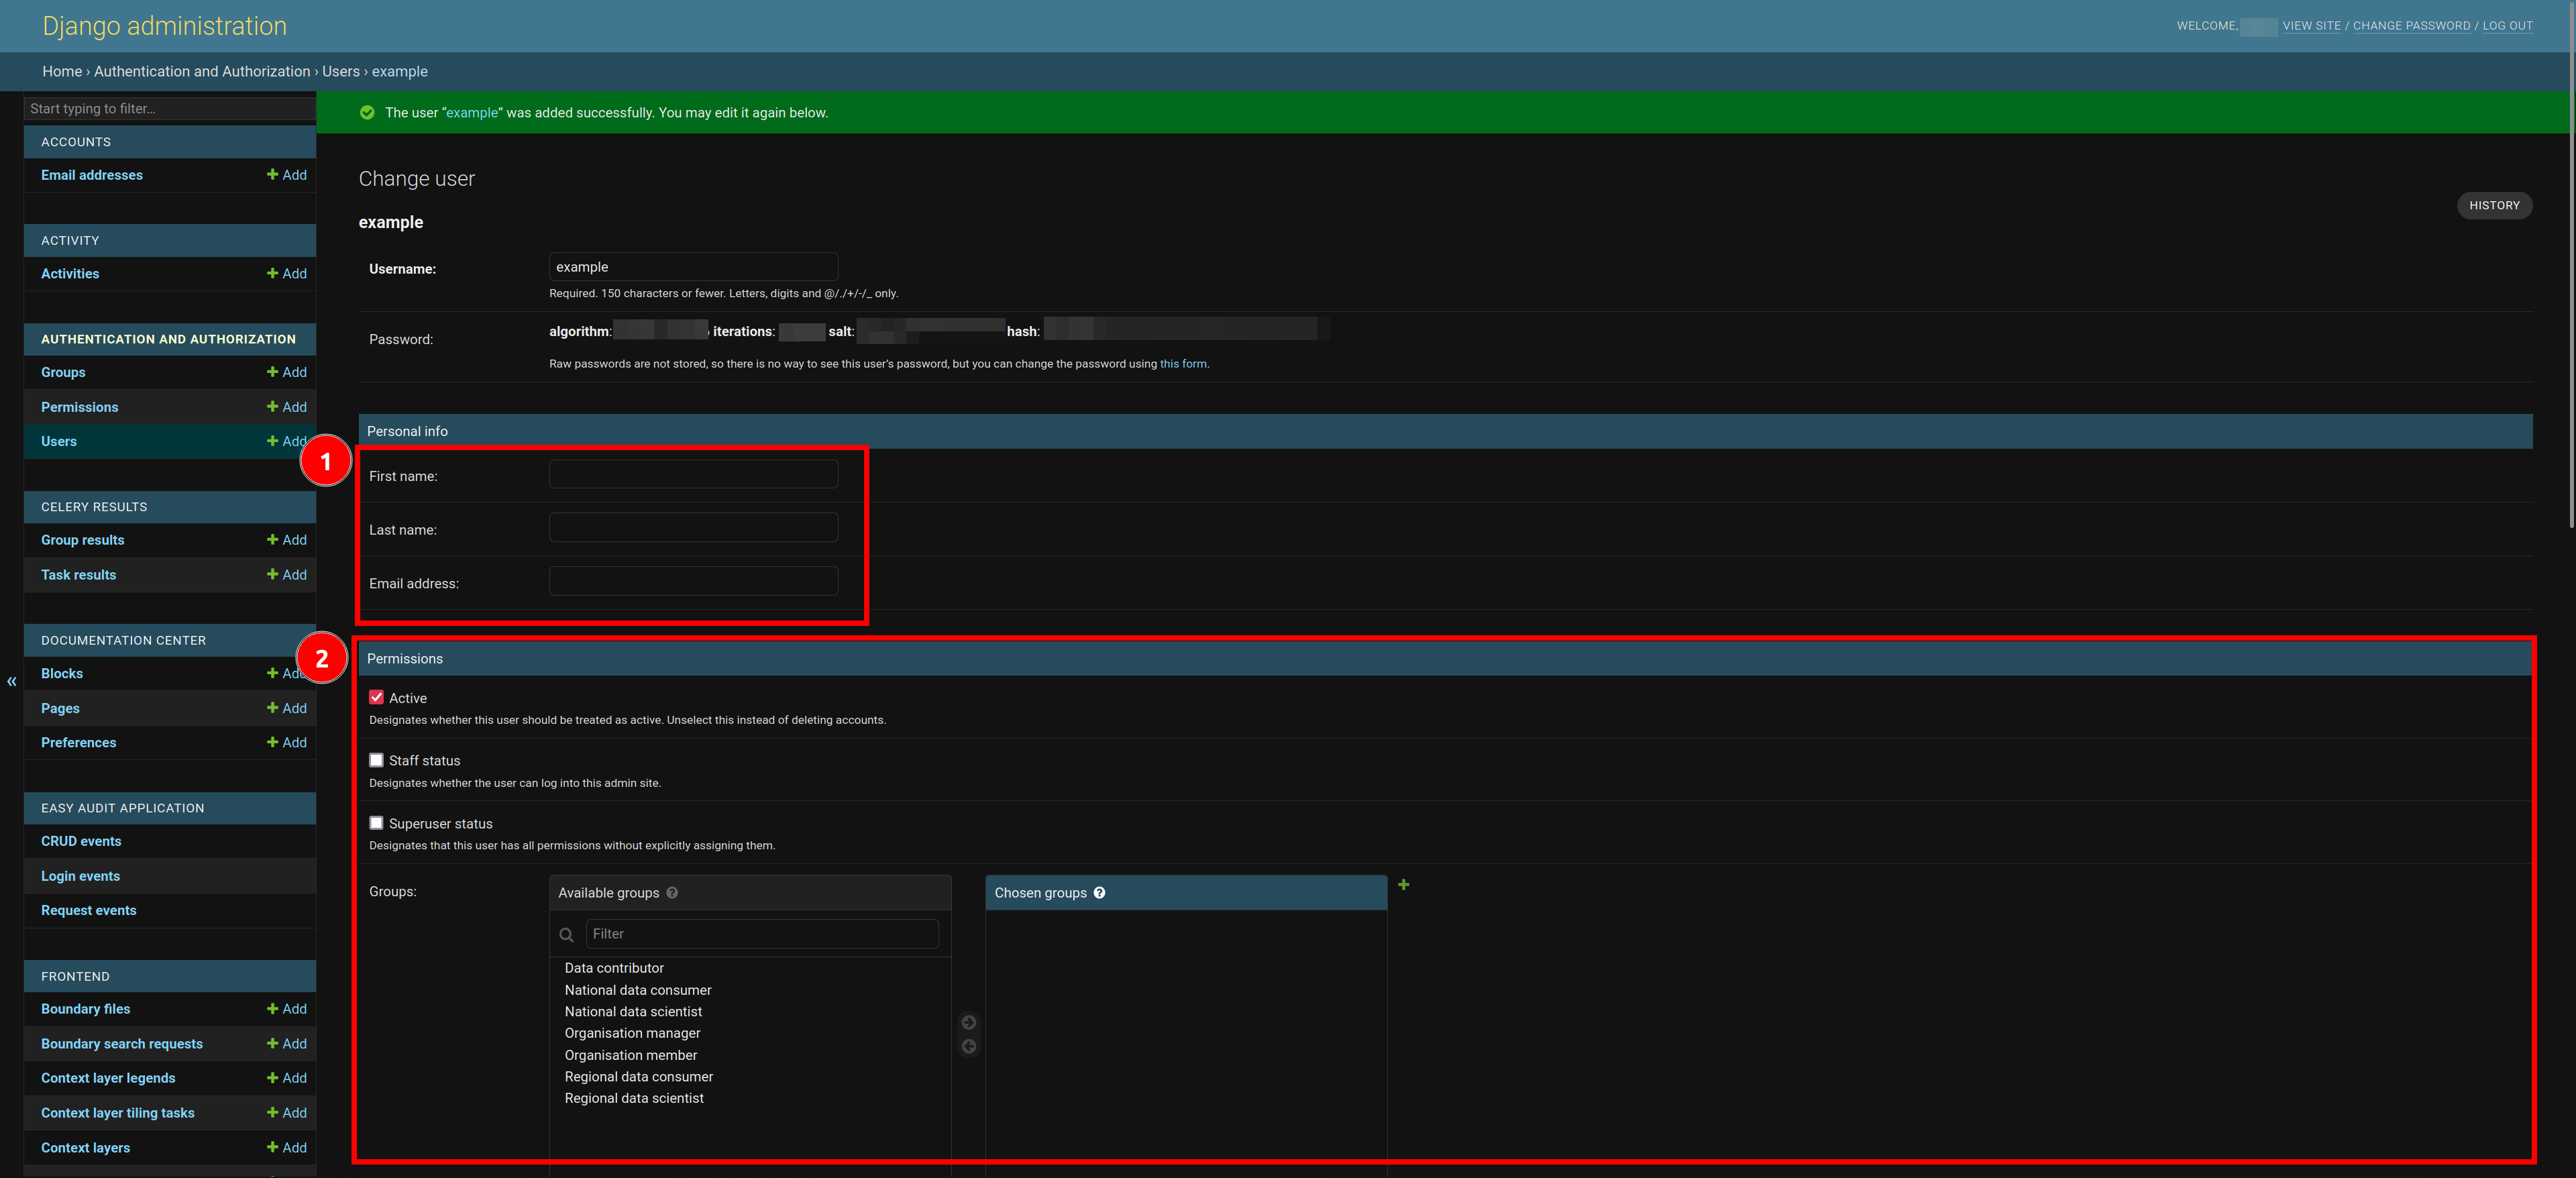Select 'Regional data scientist' group
The width and height of the screenshot is (2576, 1178).
point(634,1098)
